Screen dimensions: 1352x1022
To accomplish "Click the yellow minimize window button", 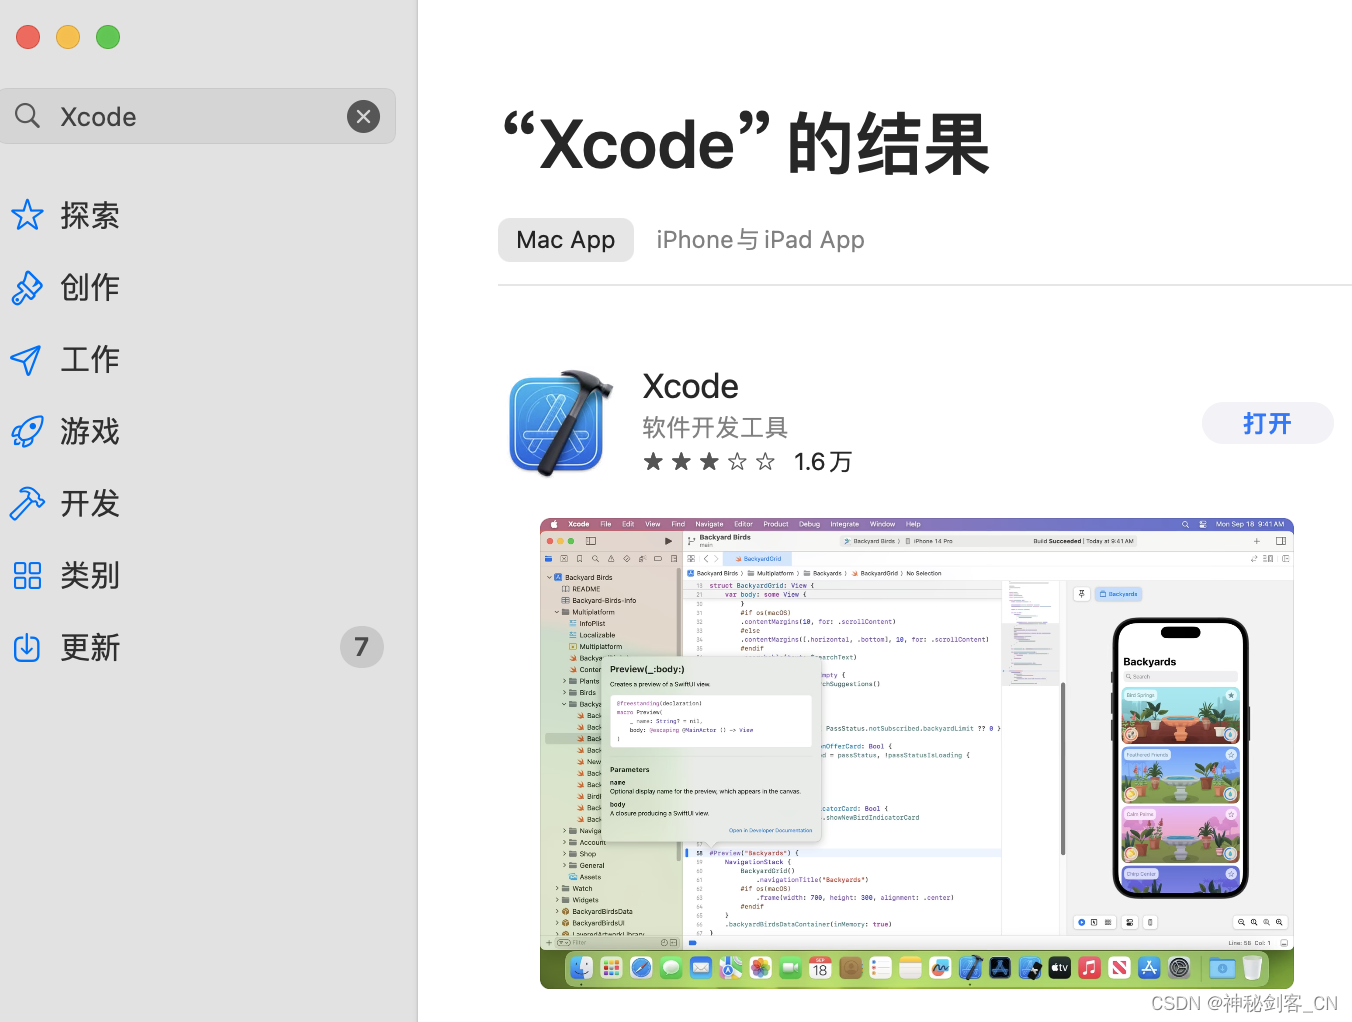I will click(68, 37).
